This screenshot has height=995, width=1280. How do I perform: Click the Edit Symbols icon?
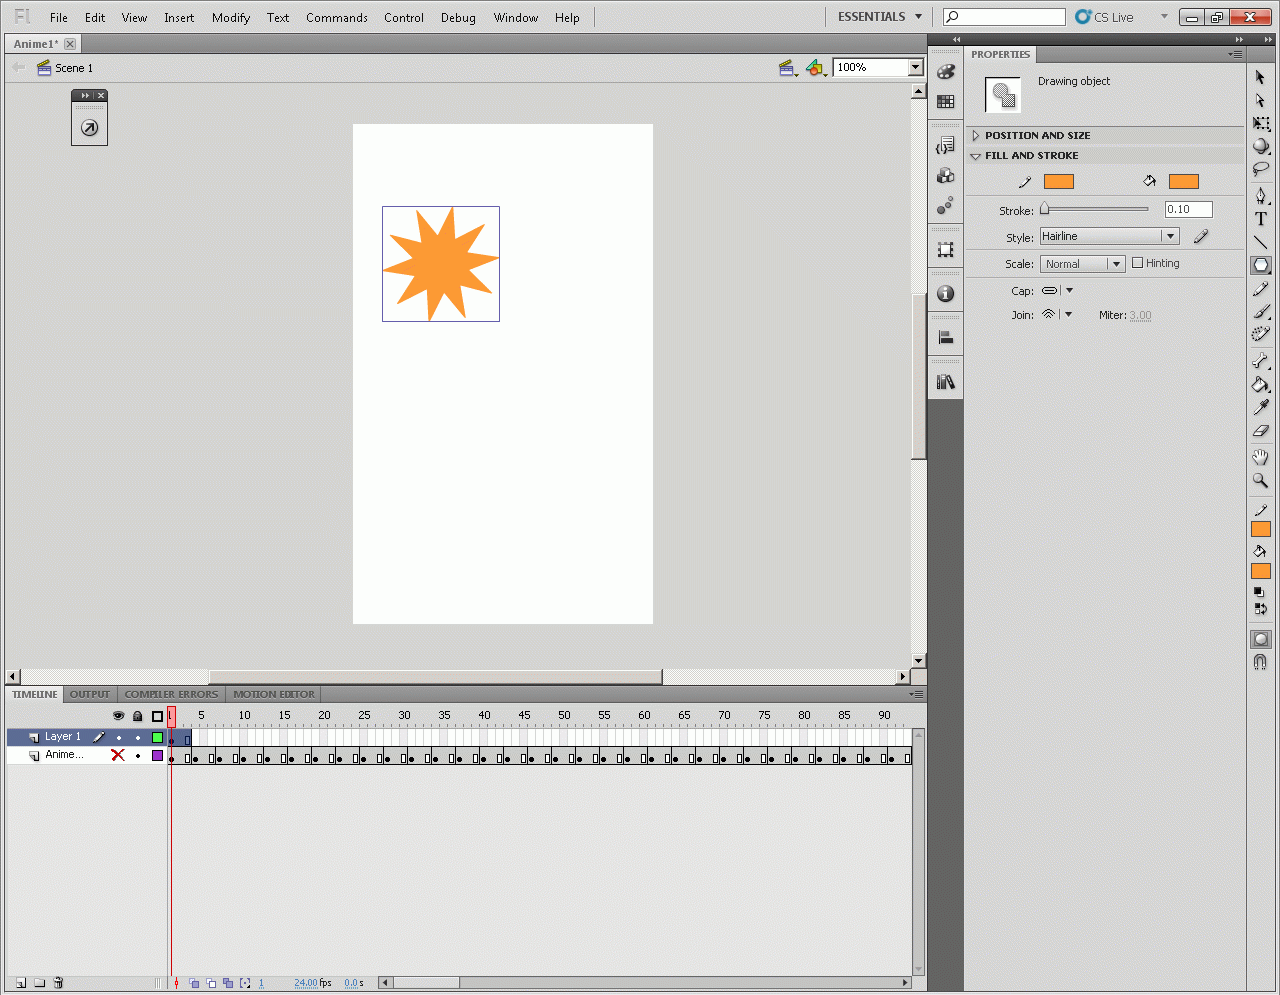[x=816, y=67]
